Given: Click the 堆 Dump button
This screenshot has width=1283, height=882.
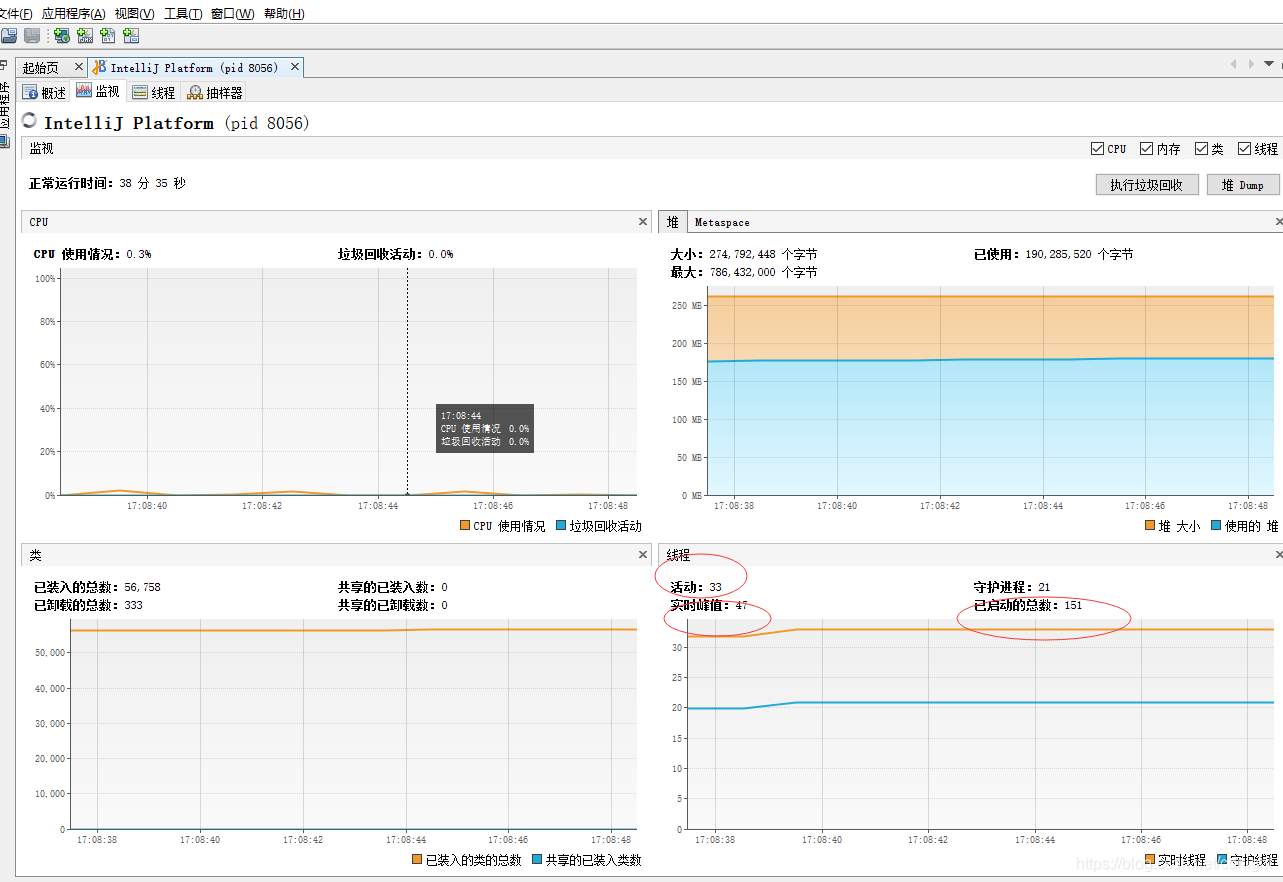Looking at the screenshot, I should (1243, 185).
